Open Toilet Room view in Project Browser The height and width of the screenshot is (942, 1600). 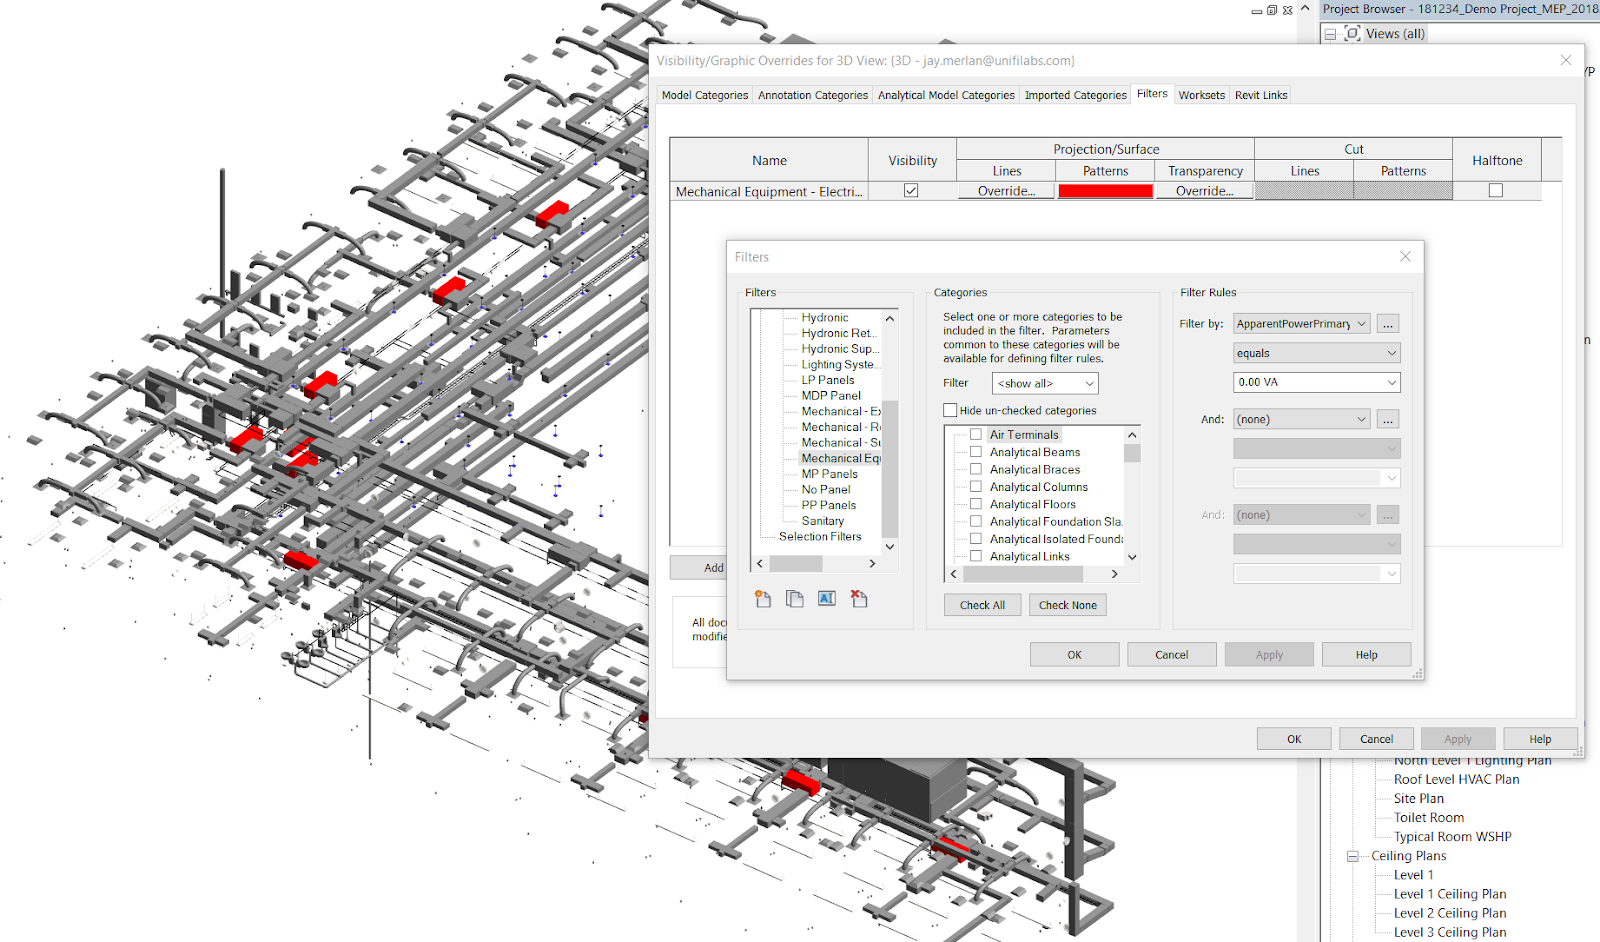pyautogui.click(x=1429, y=818)
